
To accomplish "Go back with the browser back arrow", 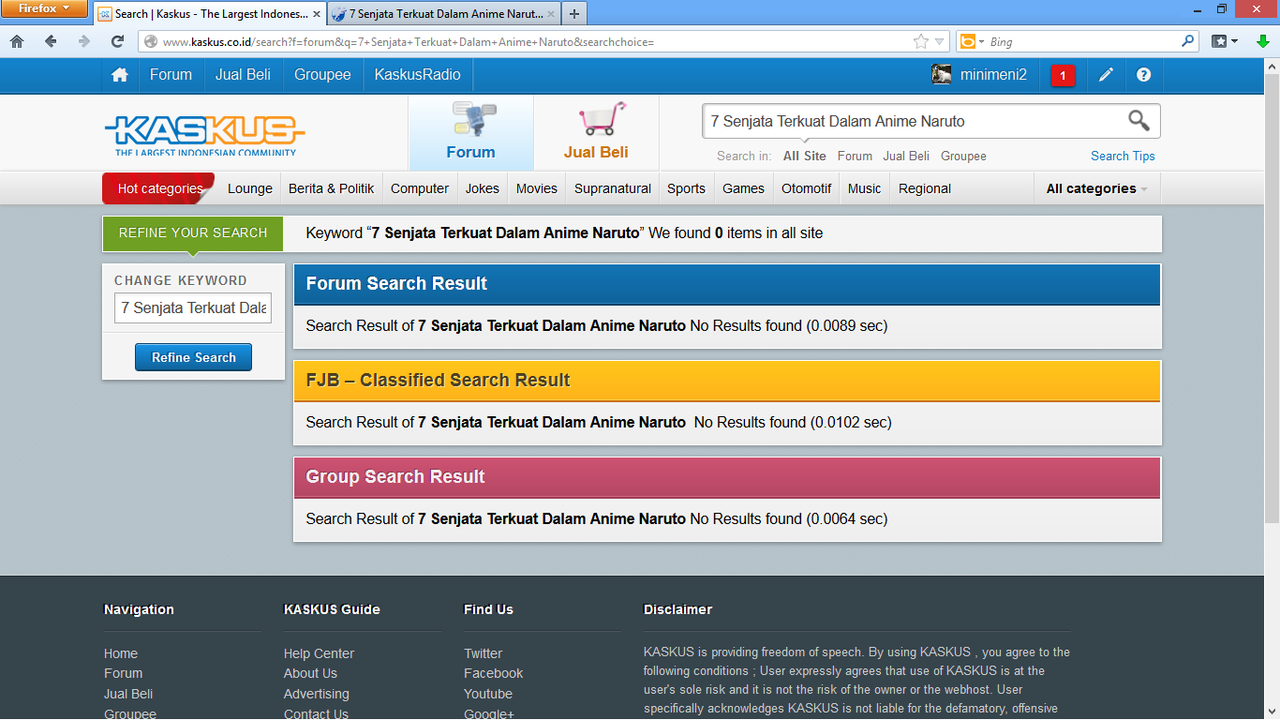I will click(50, 42).
